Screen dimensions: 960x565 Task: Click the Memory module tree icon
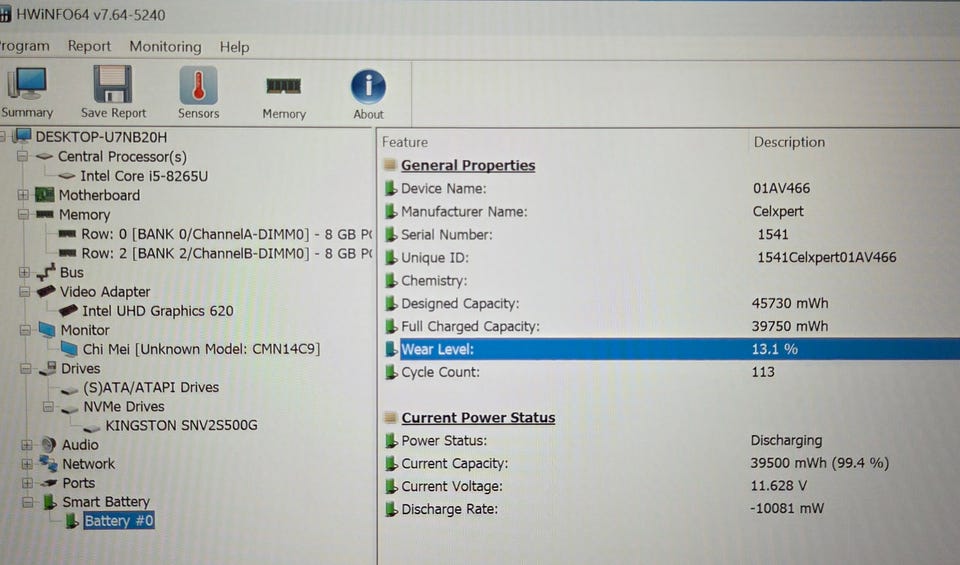click(x=45, y=214)
